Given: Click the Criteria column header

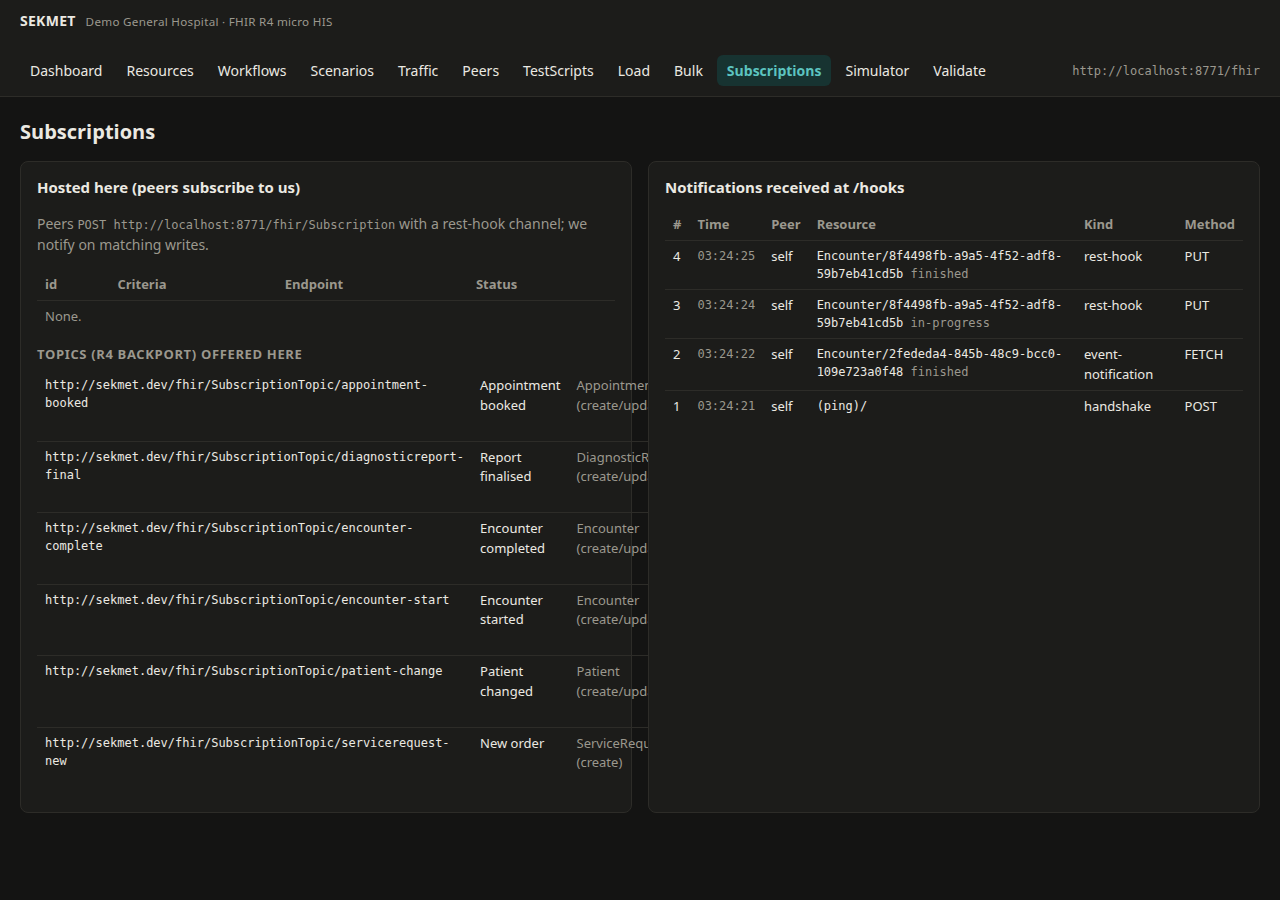Looking at the screenshot, I should point(142,284).
